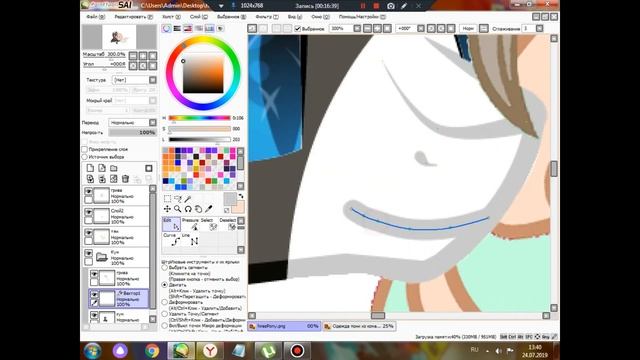The height and width of the screenshot is (360, 640).
Task: Select the rotate canvas tool
Action: point(188,209)
